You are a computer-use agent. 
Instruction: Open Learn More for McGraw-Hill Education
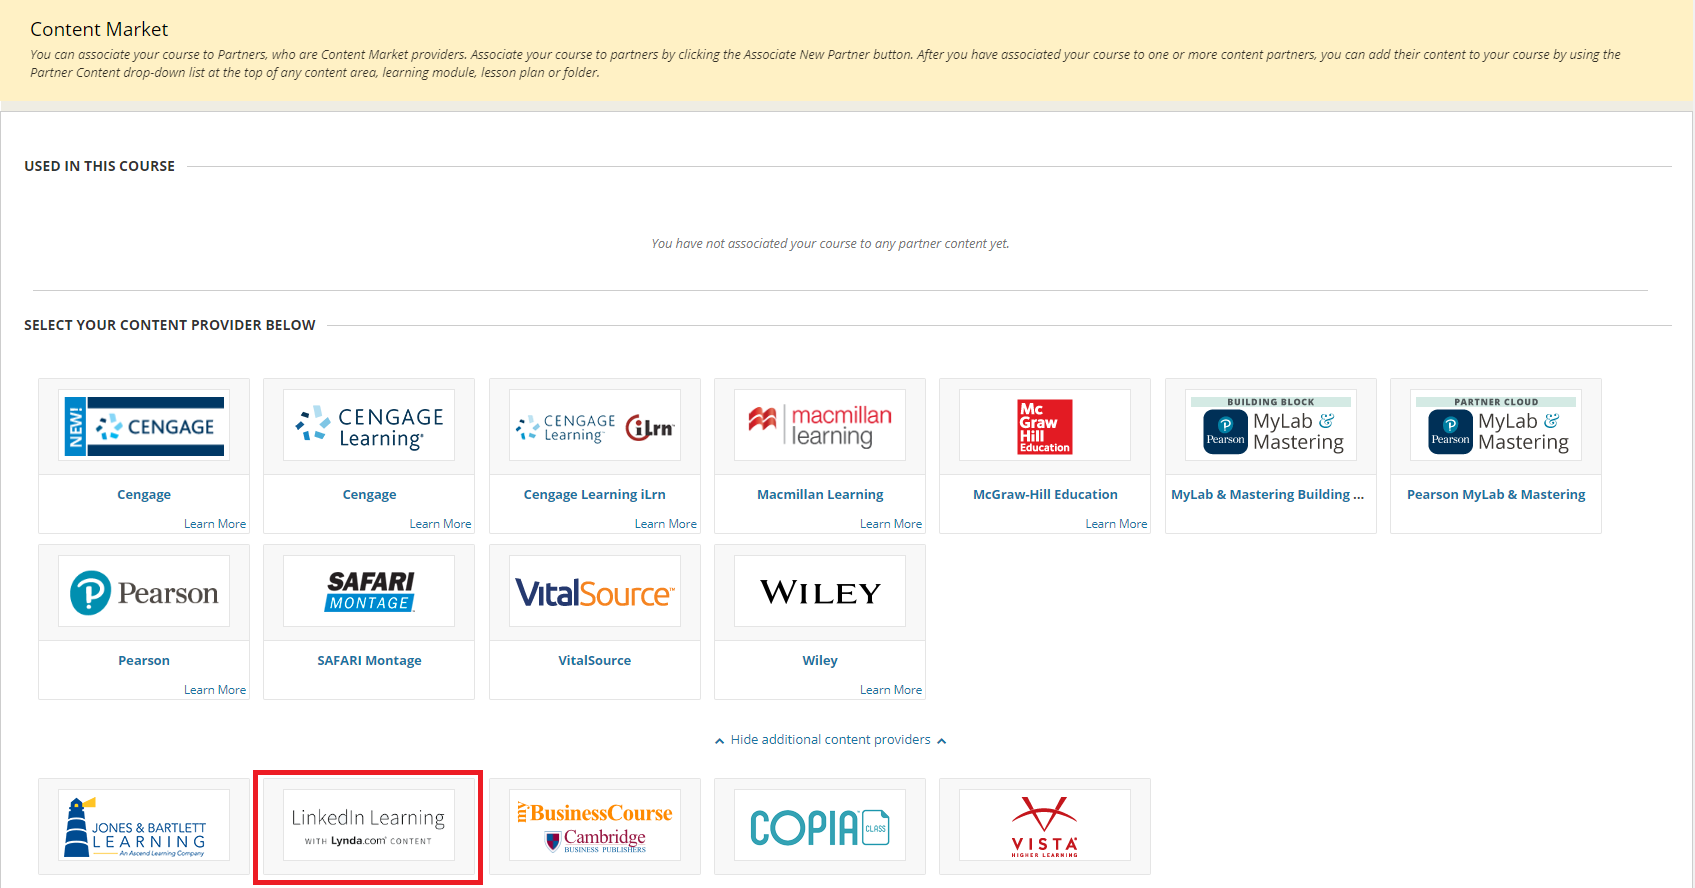coord(1117,524)
